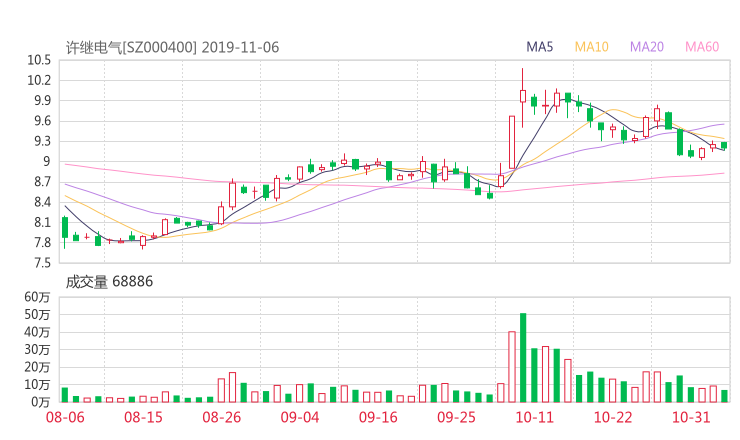The height and width of the screenshot is (440, 740).
Task: Click the candlestick with the highest wick above 10.2
Action: (523, 97)
